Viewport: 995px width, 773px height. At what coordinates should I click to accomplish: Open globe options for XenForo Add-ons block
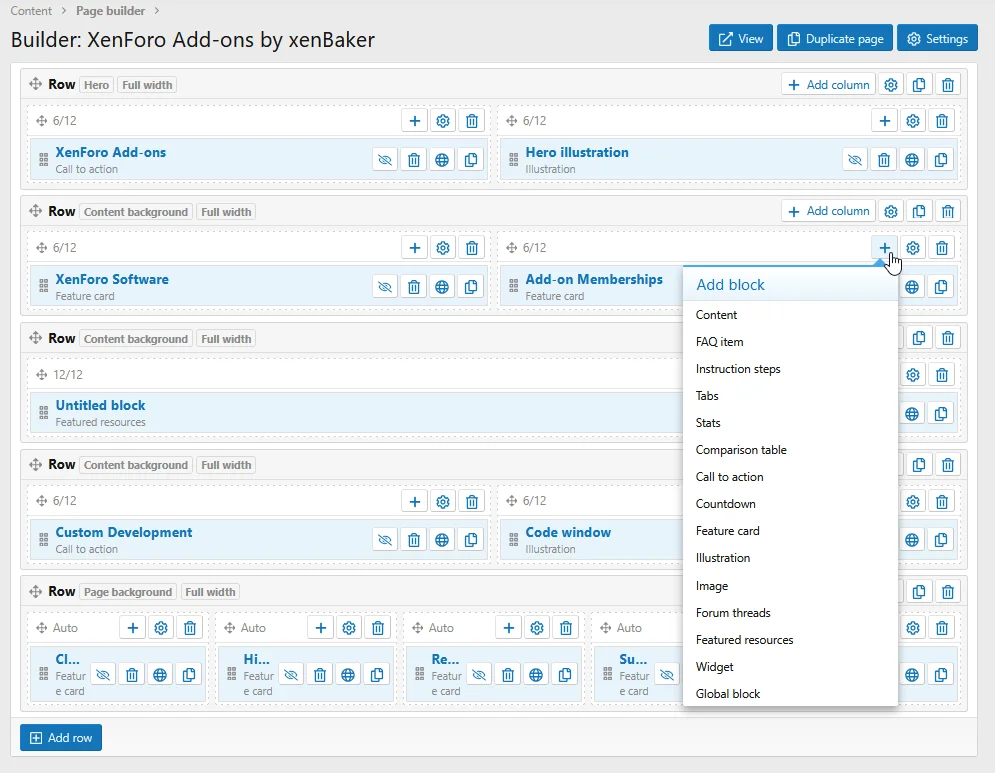(x=442, y=160)
